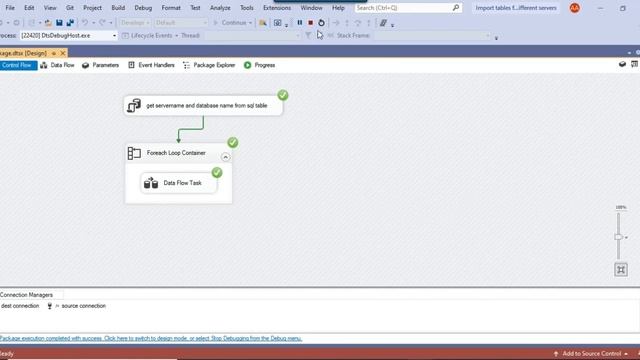Screen dimensions: 640x360
Task: Undo the last action
Action: (84, 23)
